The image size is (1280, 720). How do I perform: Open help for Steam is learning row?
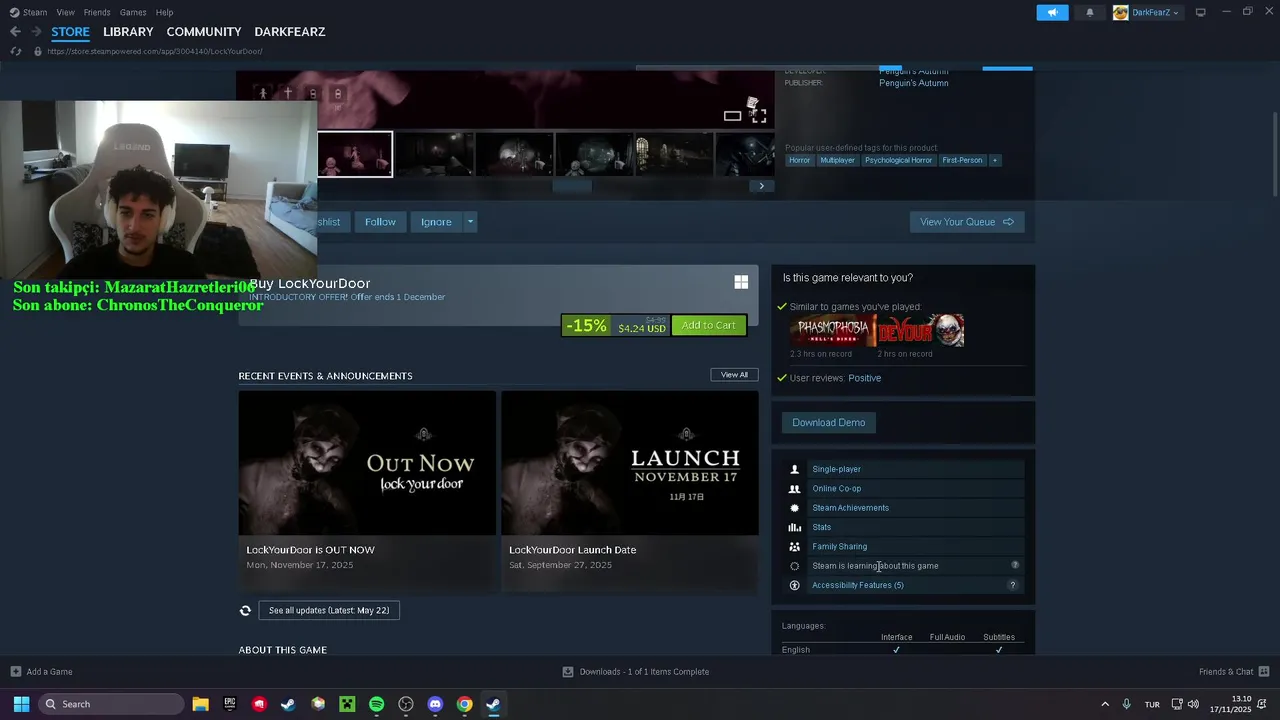click(x=1015, y=566)
